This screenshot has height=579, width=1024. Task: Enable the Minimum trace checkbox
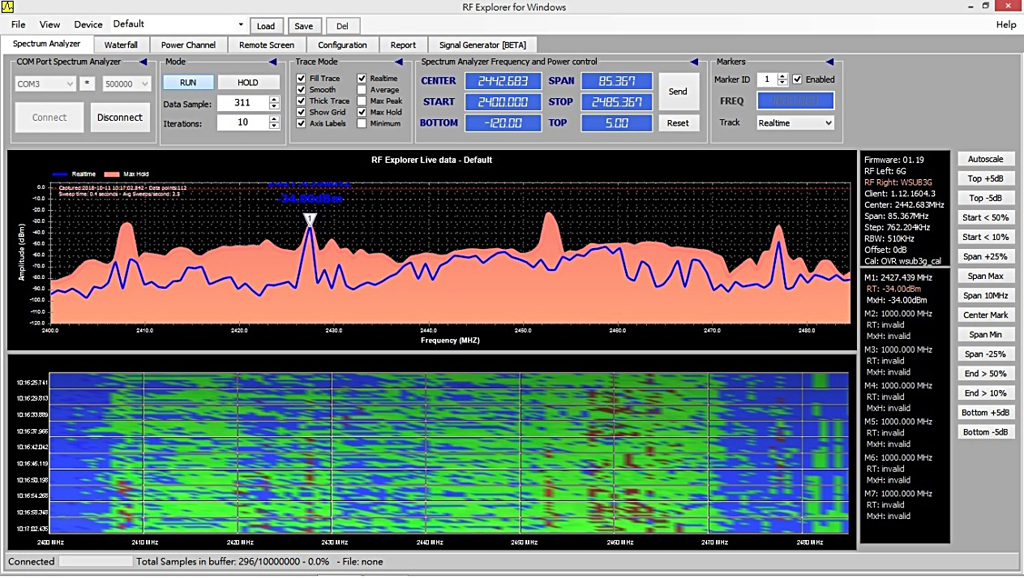pyautogui.click(x=362, y=123)
